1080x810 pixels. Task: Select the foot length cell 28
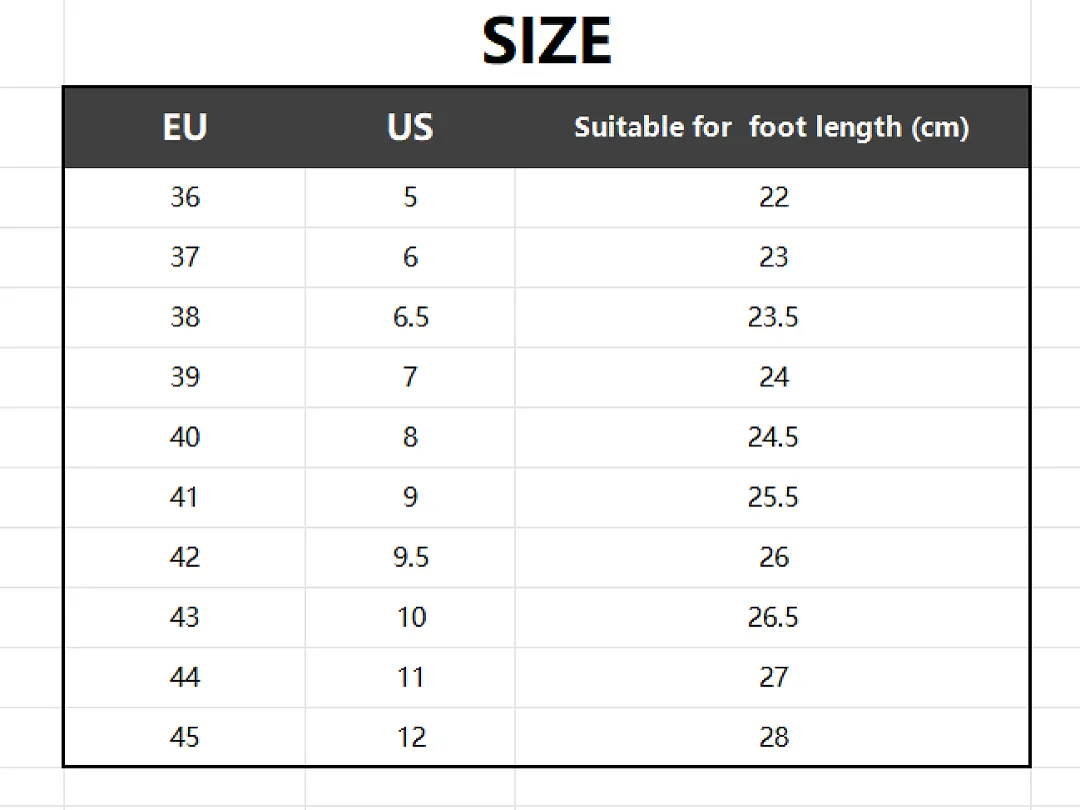pyautogui.click(x=772, y=737)
